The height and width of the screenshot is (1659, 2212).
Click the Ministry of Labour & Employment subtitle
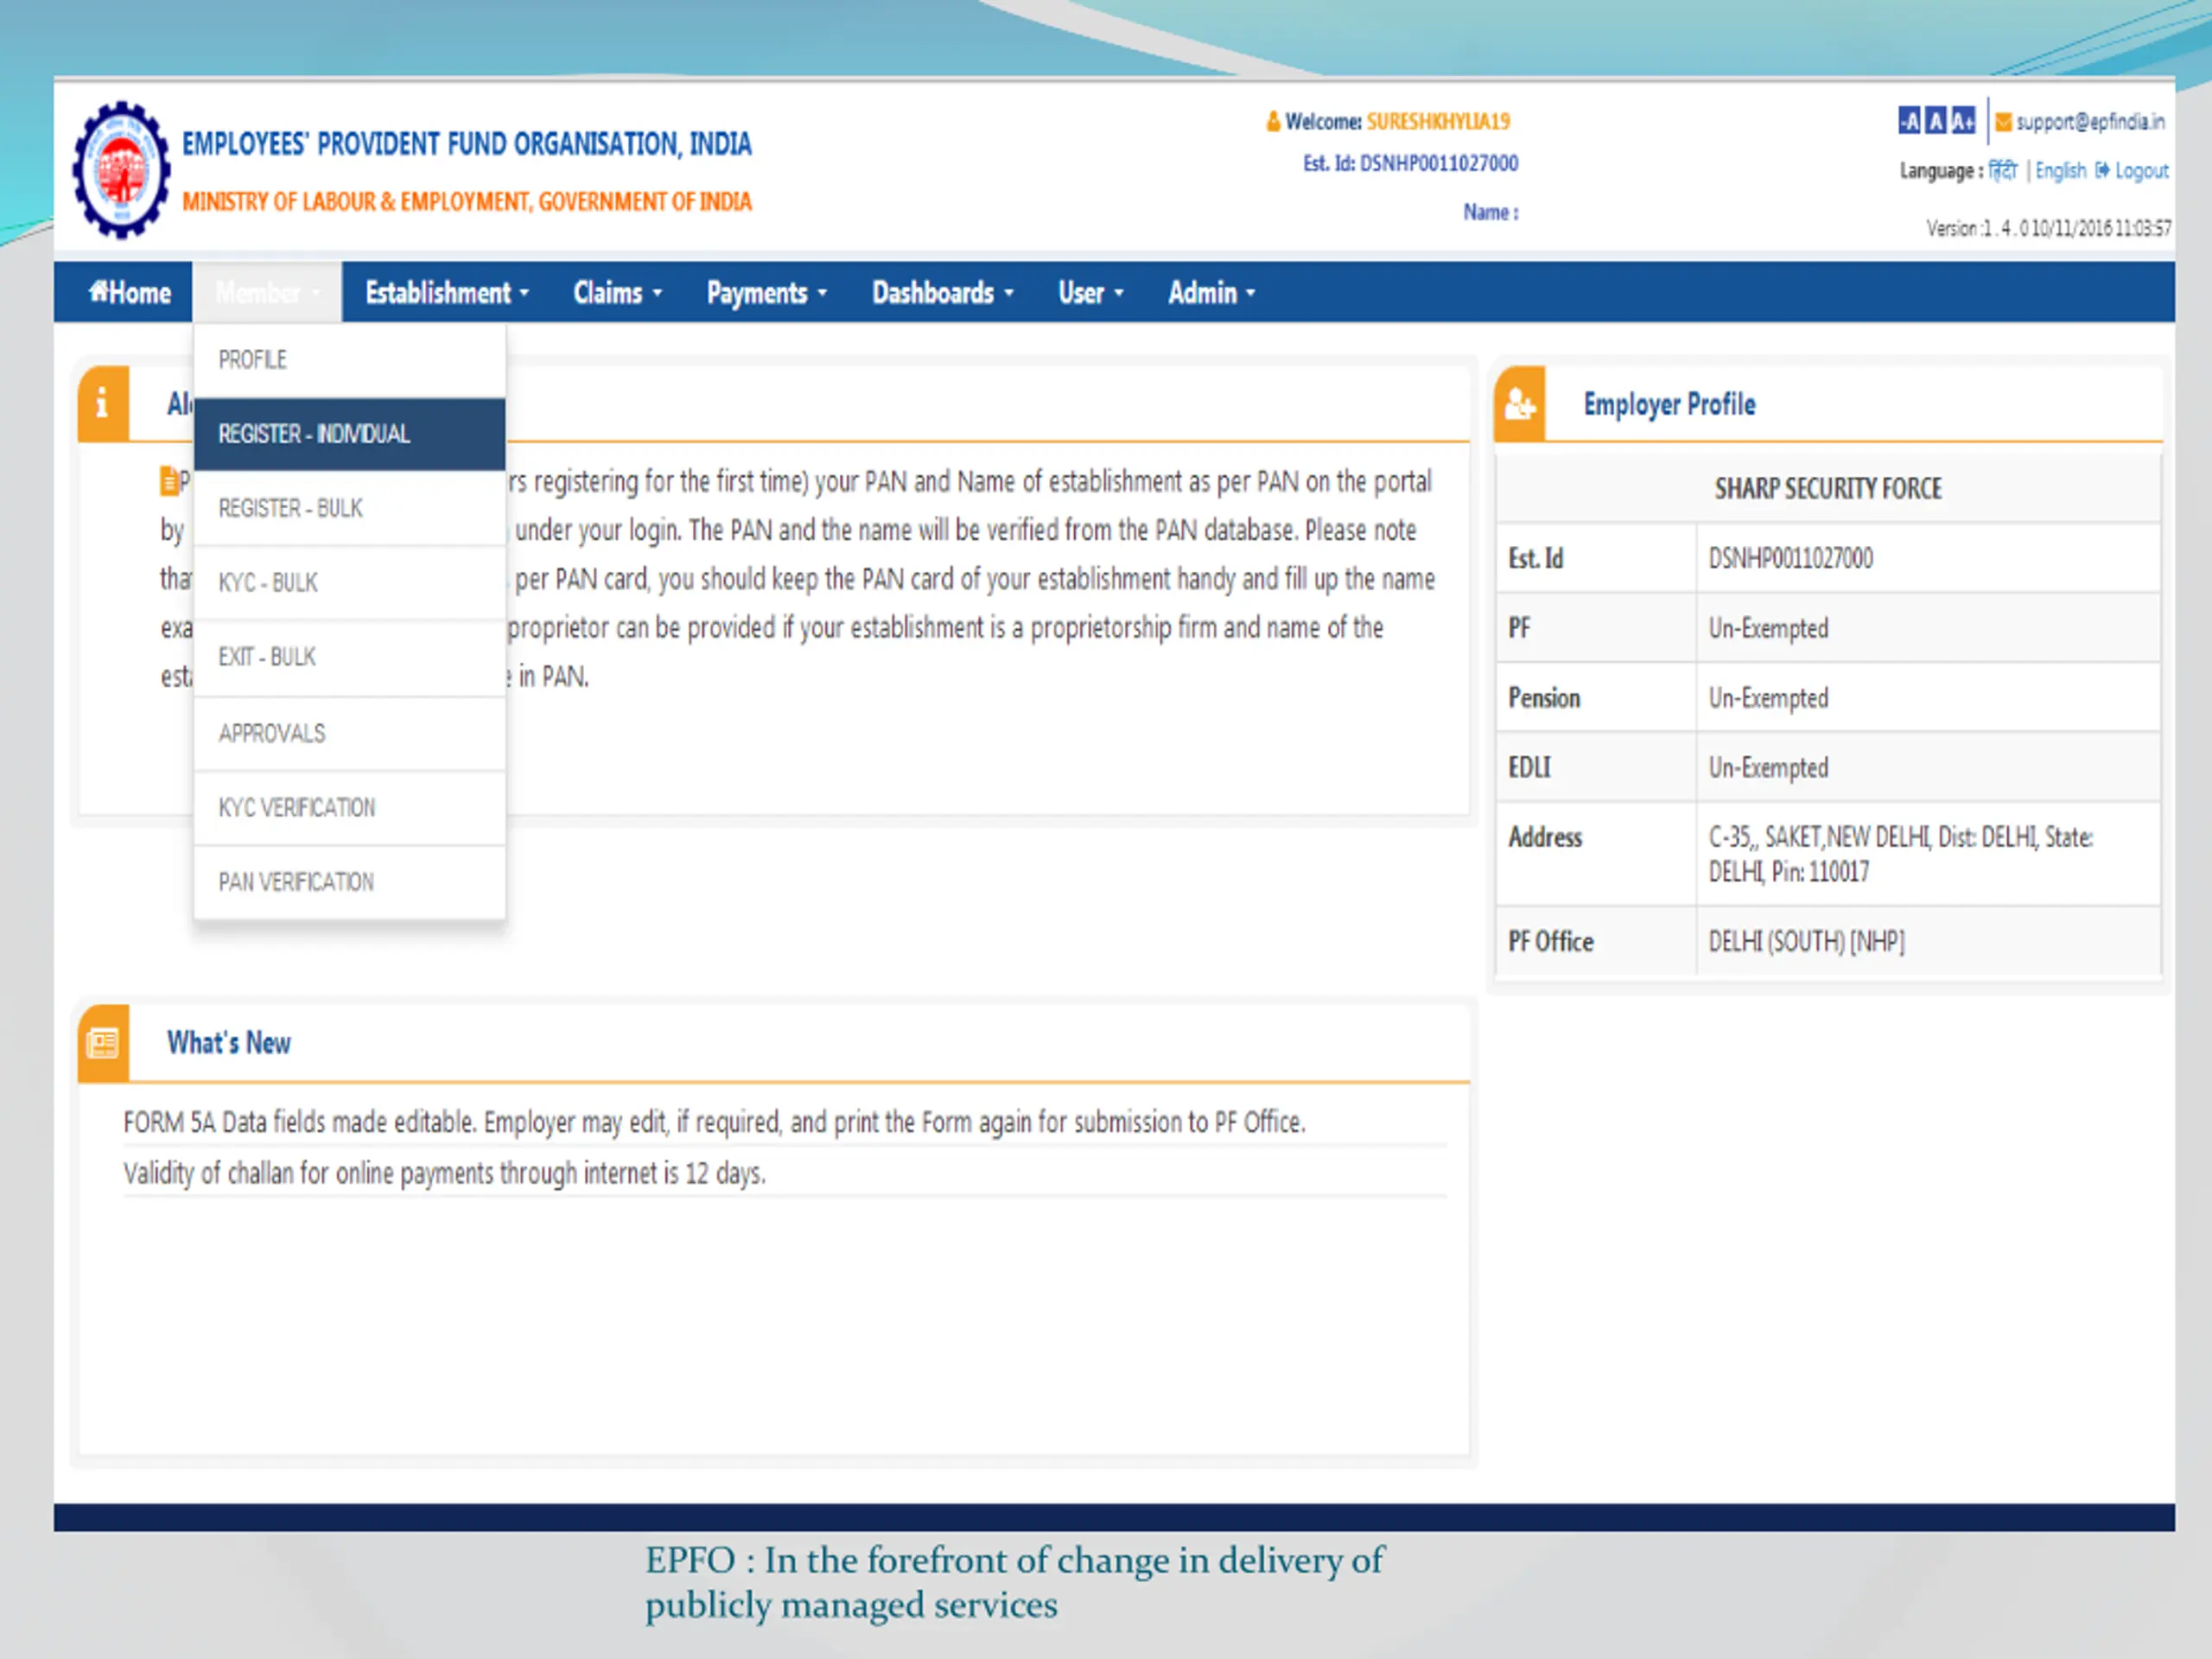(466, 202)
